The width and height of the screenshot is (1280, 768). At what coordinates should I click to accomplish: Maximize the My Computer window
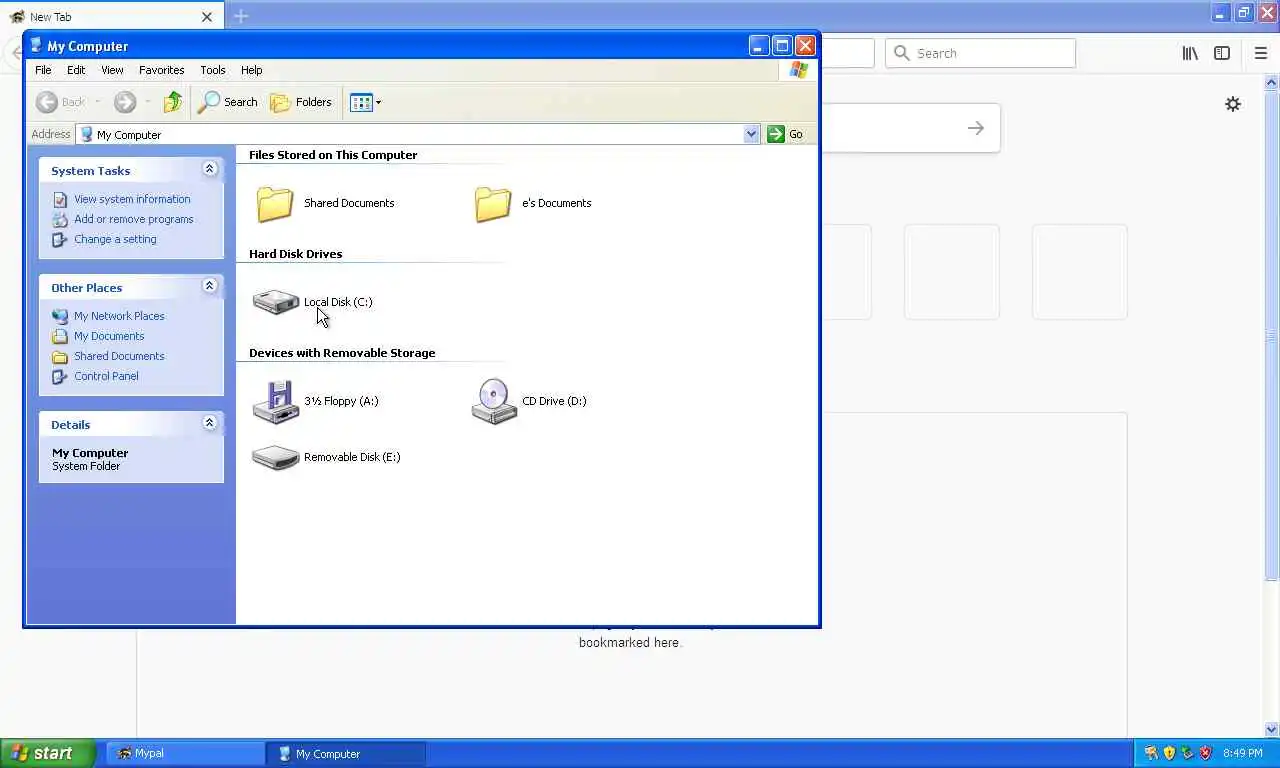click(782, 45)
